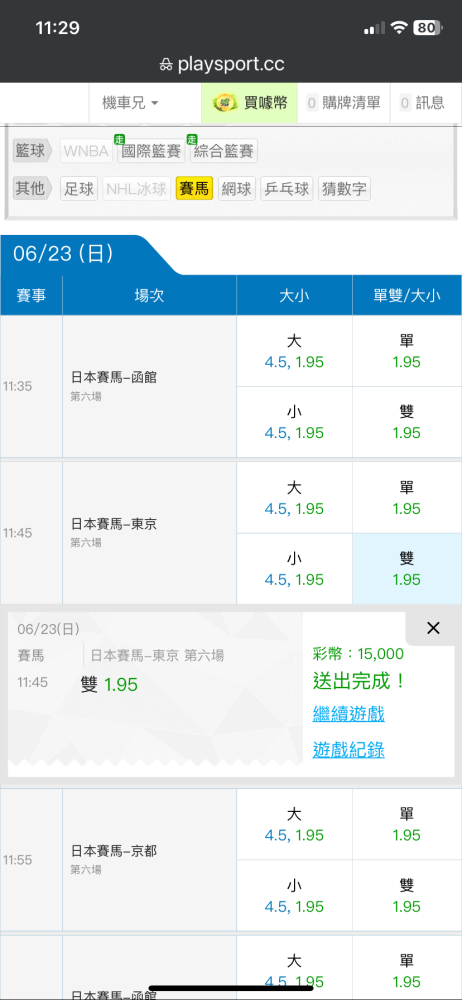The width and height of the screenshot is (462, 1000).
Task: Select the 猜數字 category tag
Action: (x=344, y=189)
